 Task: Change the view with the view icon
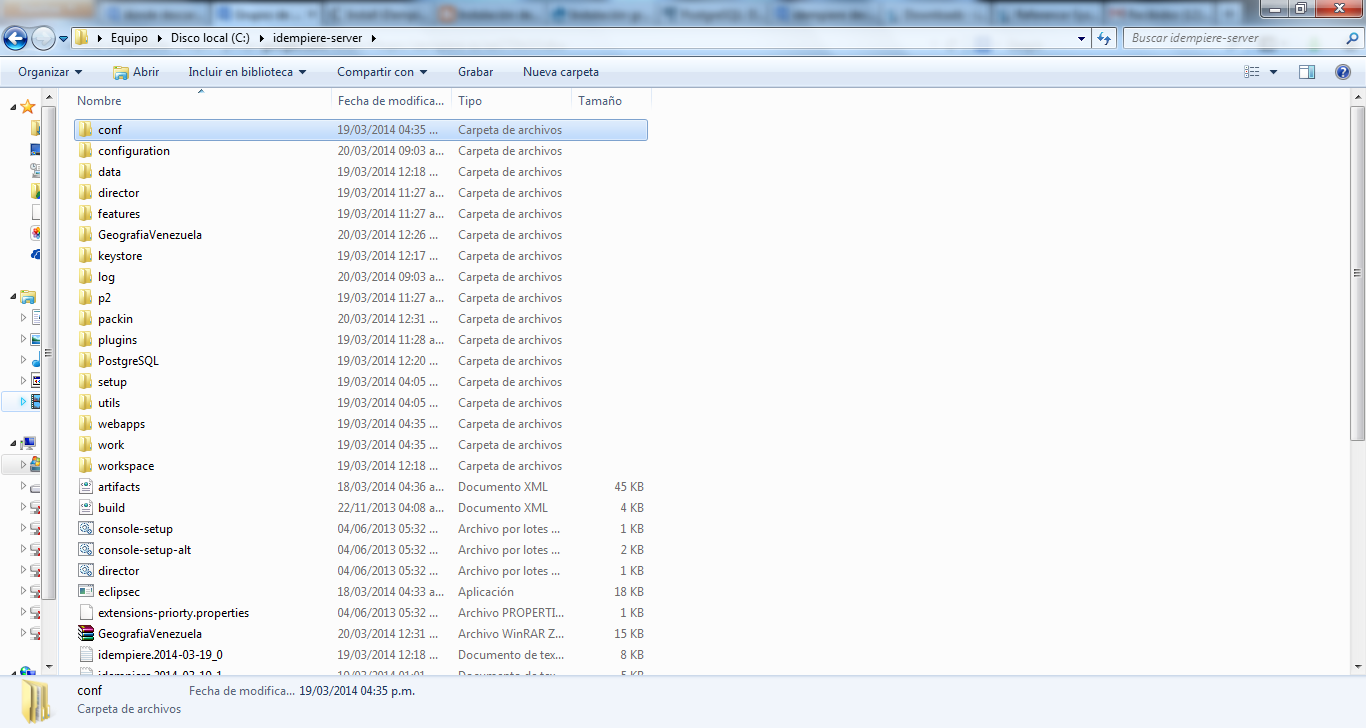1251,72
